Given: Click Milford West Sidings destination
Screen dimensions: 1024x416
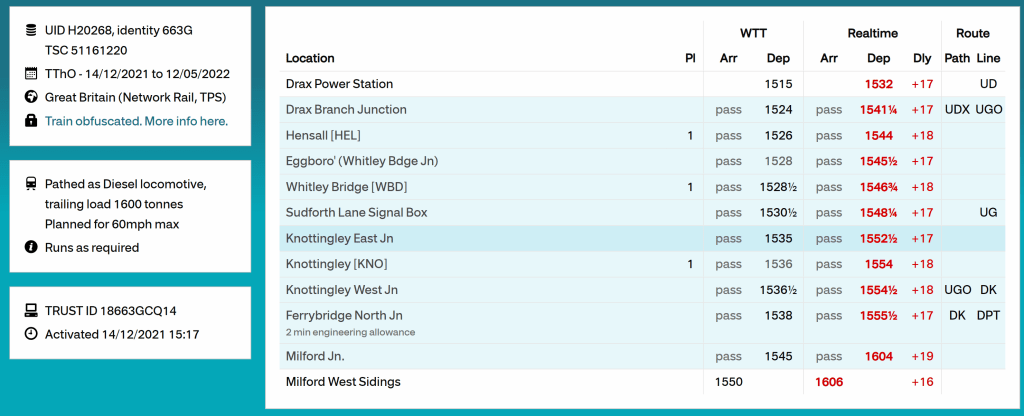Looking at the screenshot, I should tap(343, 381).
